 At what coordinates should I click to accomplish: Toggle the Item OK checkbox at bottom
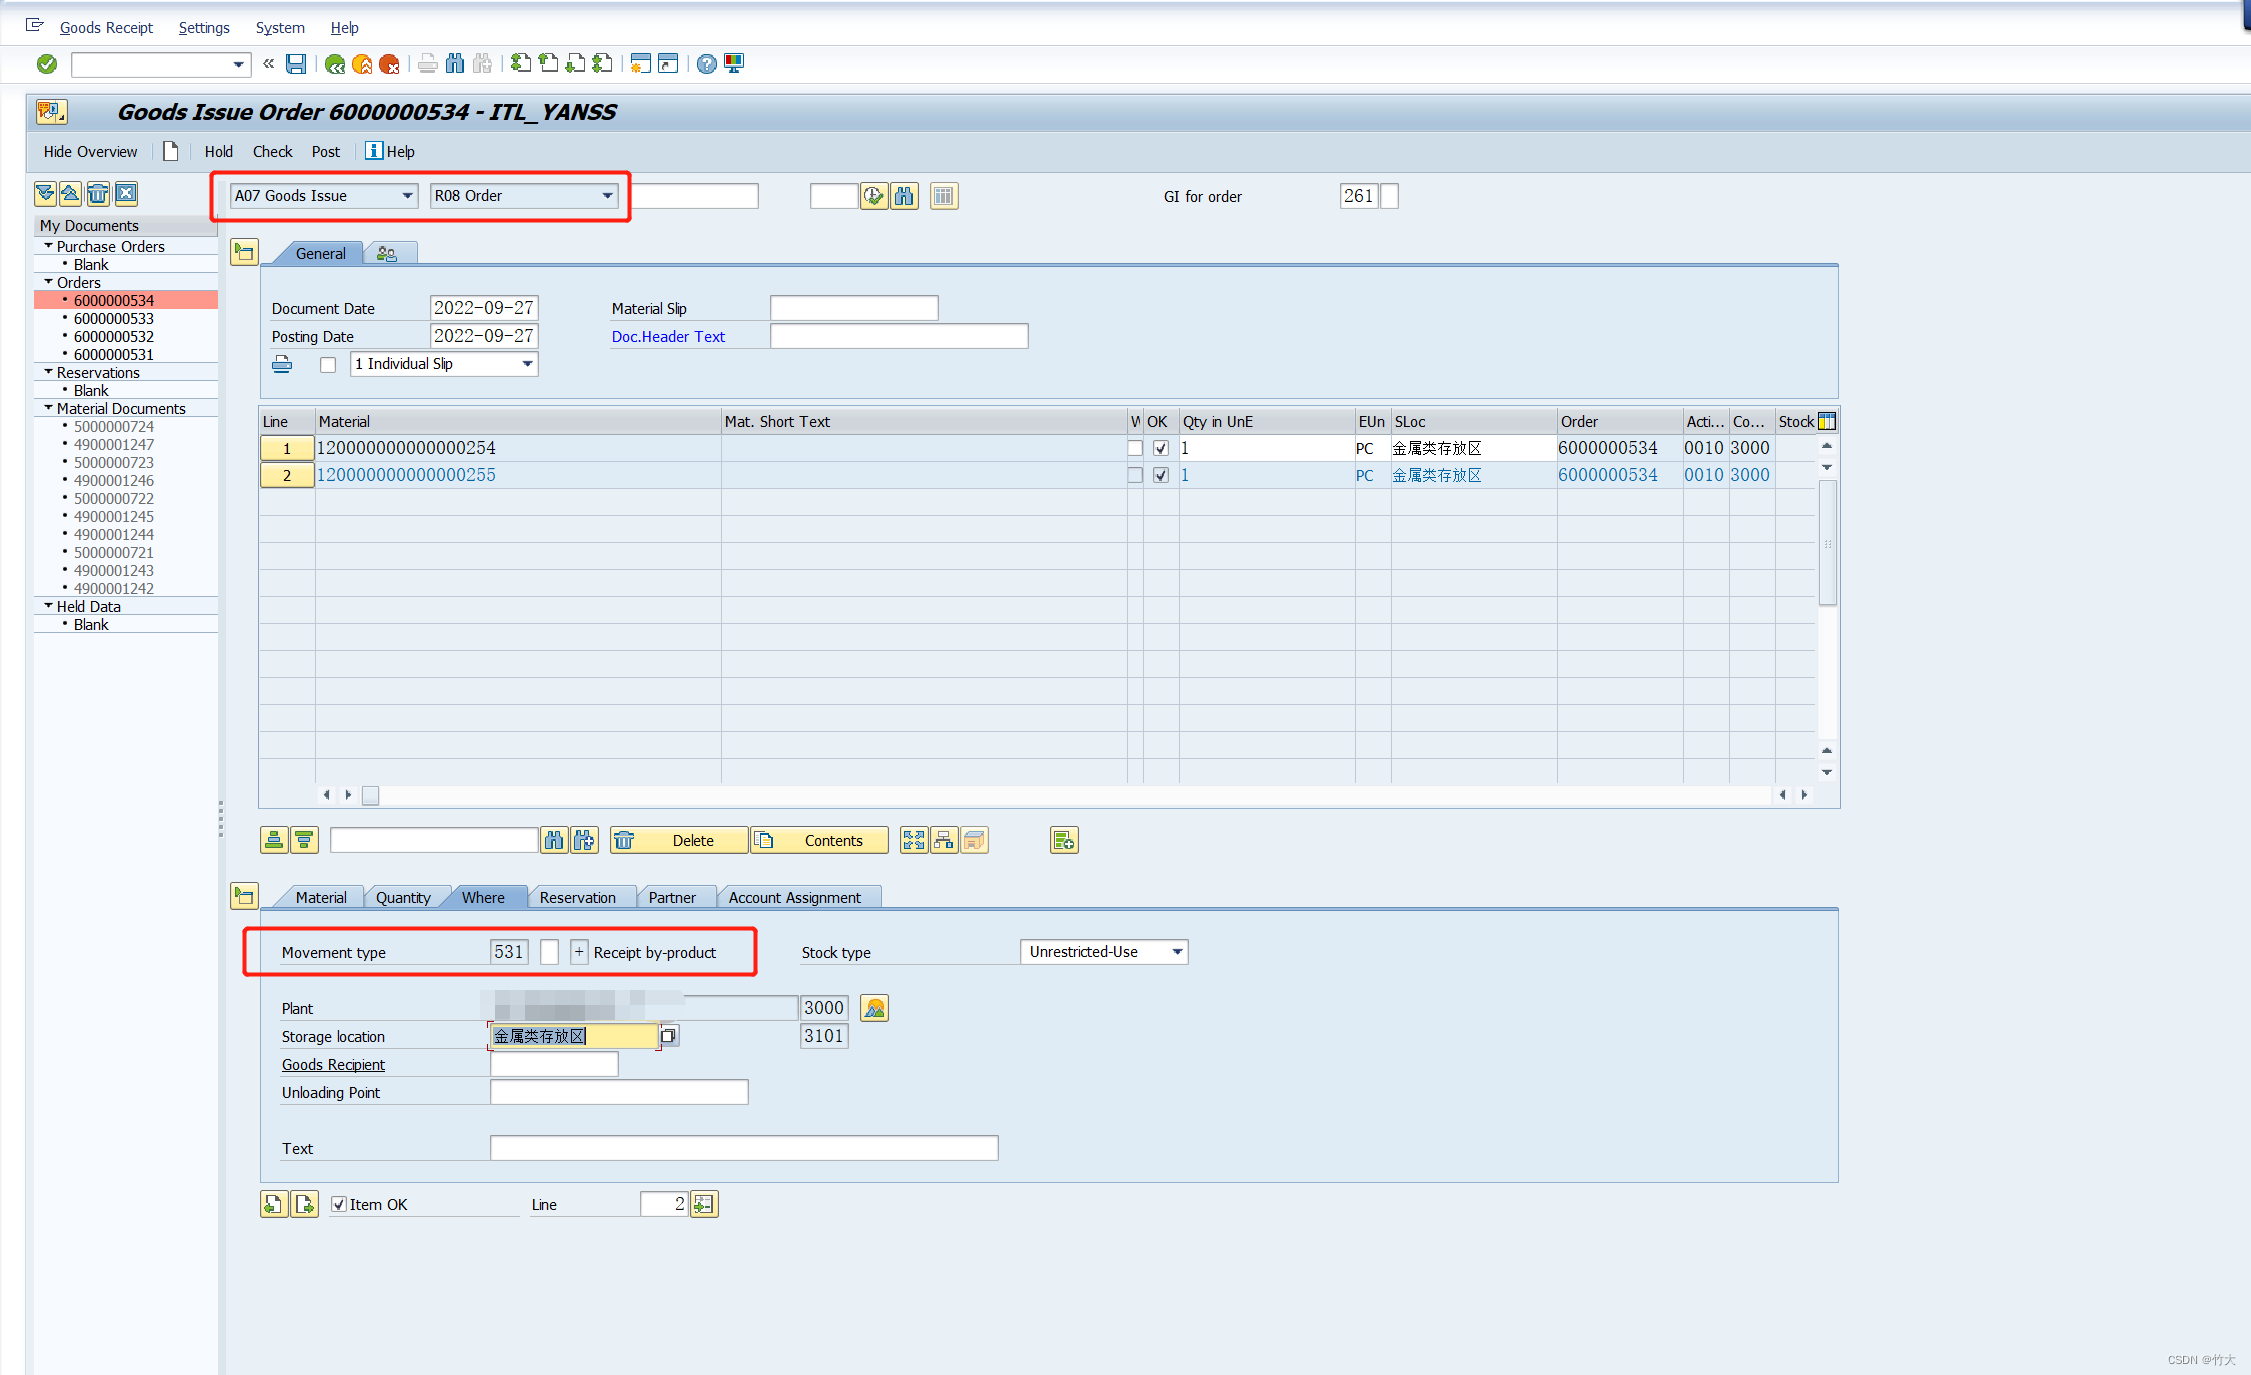339,1204
